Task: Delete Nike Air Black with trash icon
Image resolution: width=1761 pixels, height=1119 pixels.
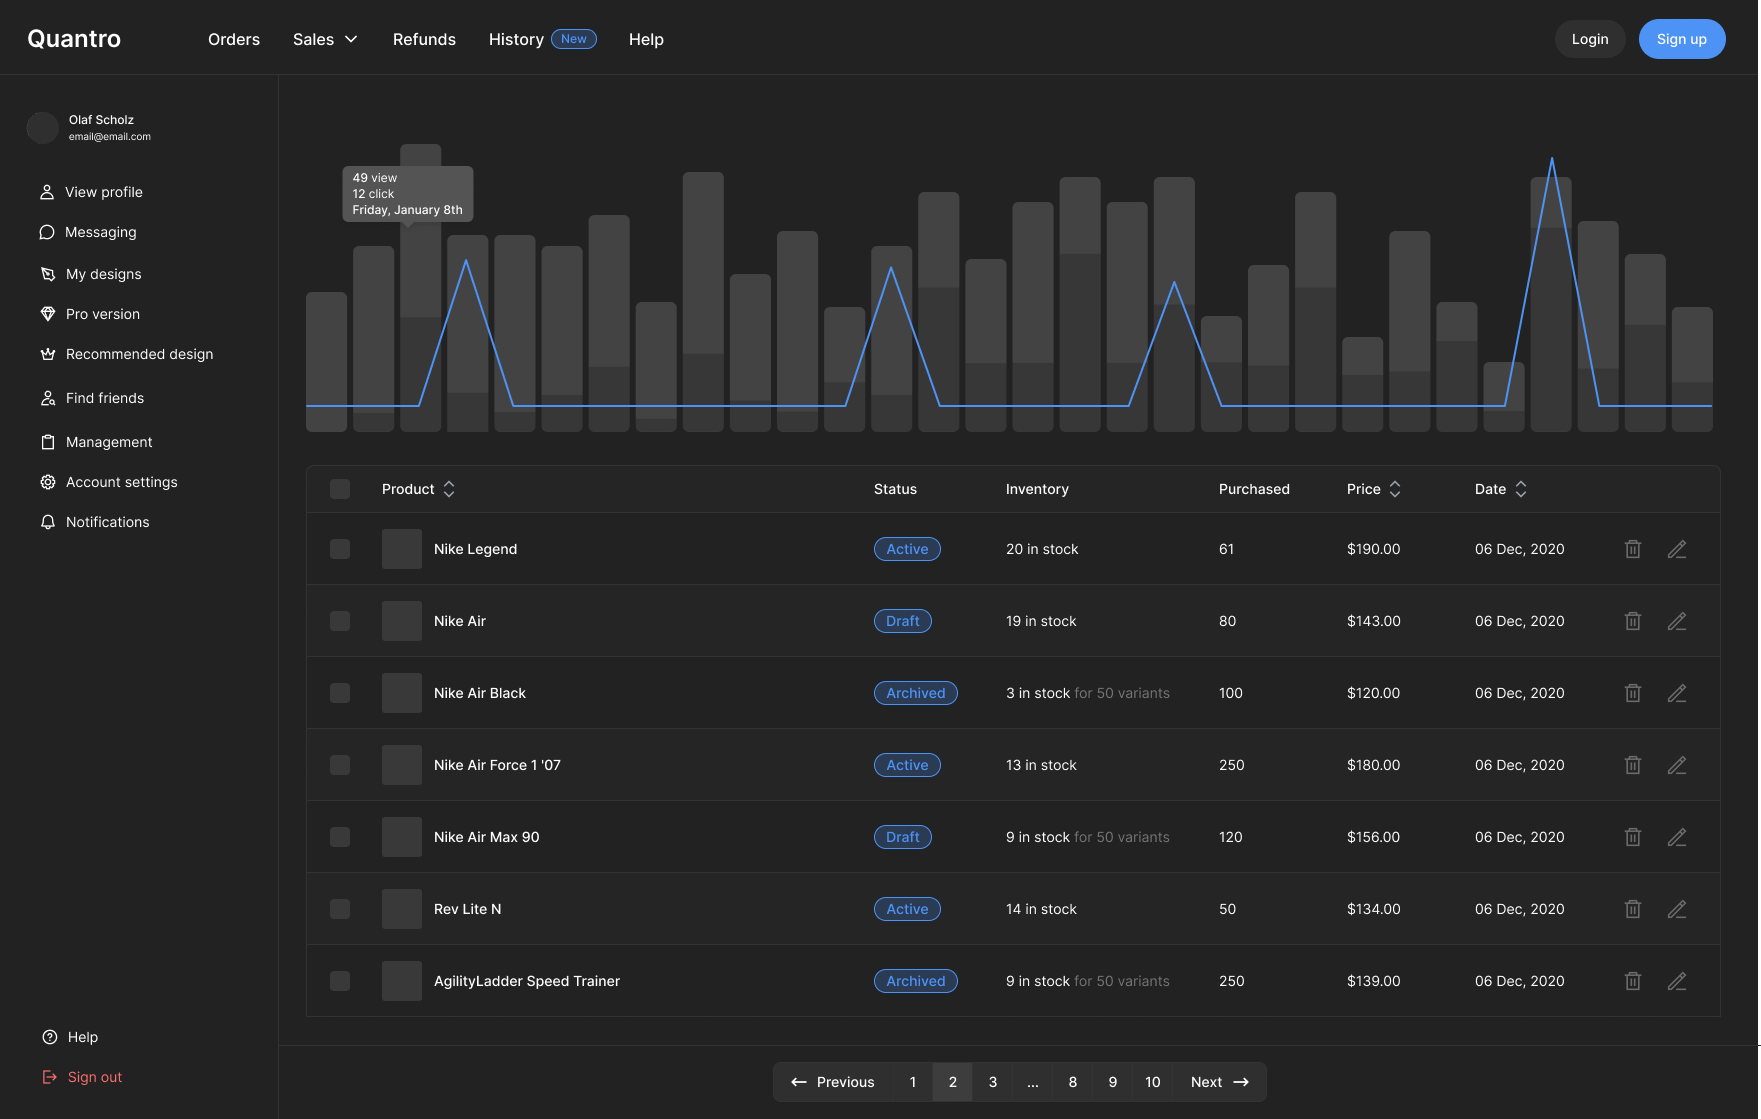Action: click(1633, 693)
